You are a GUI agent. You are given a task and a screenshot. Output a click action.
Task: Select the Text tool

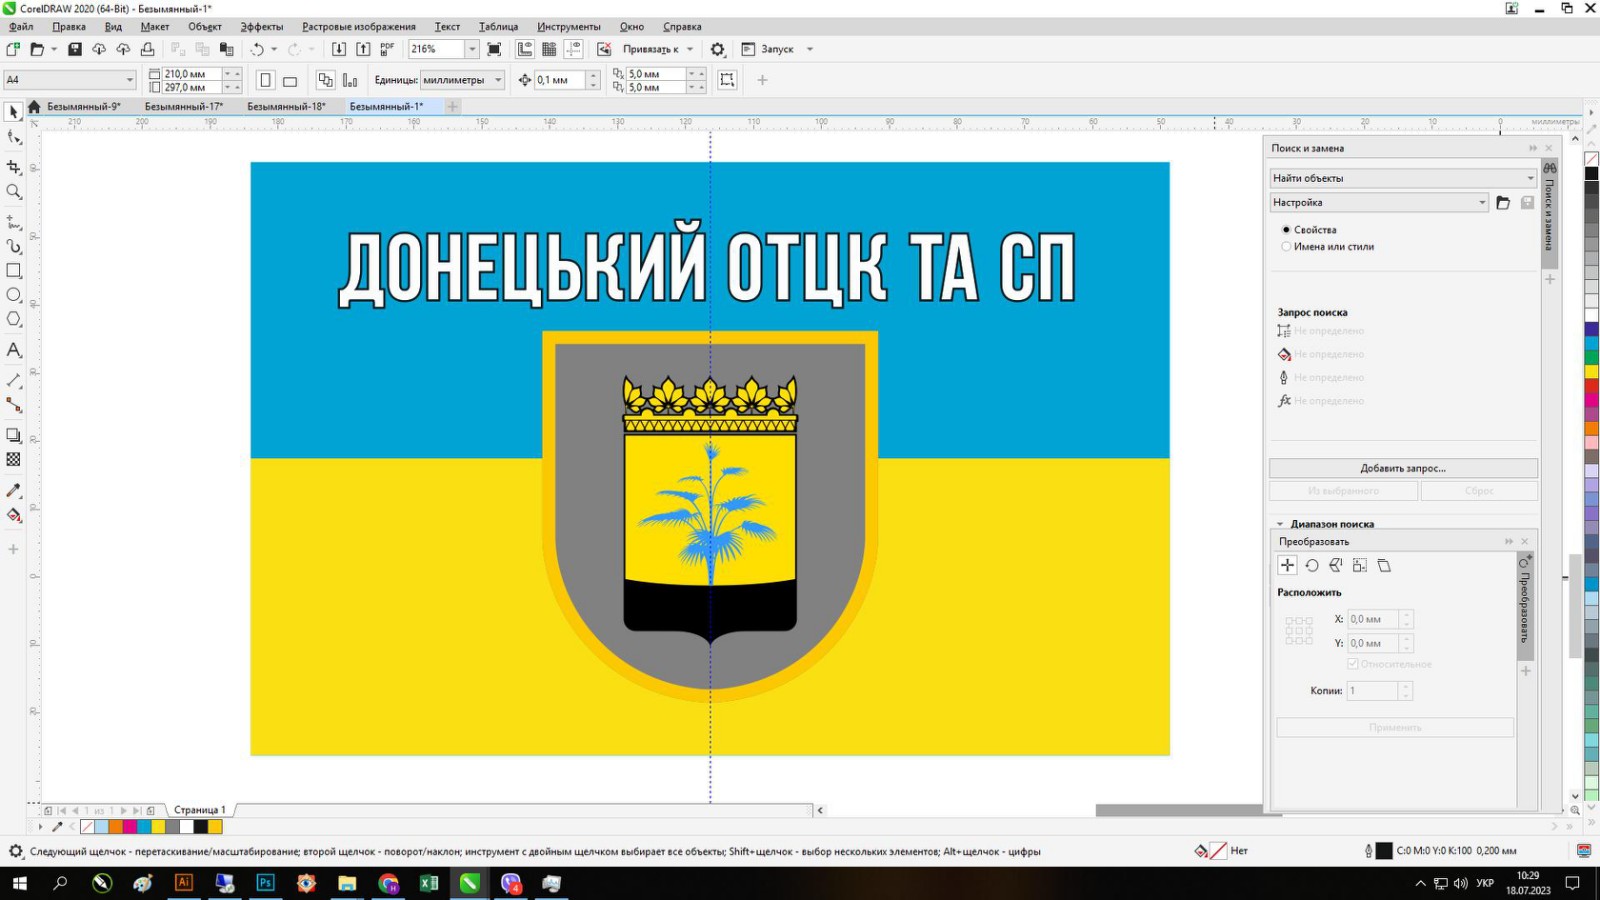pyautogui.click(x=14, y=350)
